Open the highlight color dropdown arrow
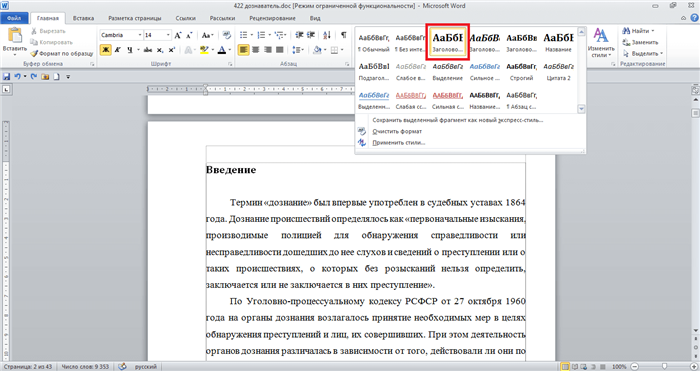The width and height of the screenshot is (700, 371). tap(212, 50)
